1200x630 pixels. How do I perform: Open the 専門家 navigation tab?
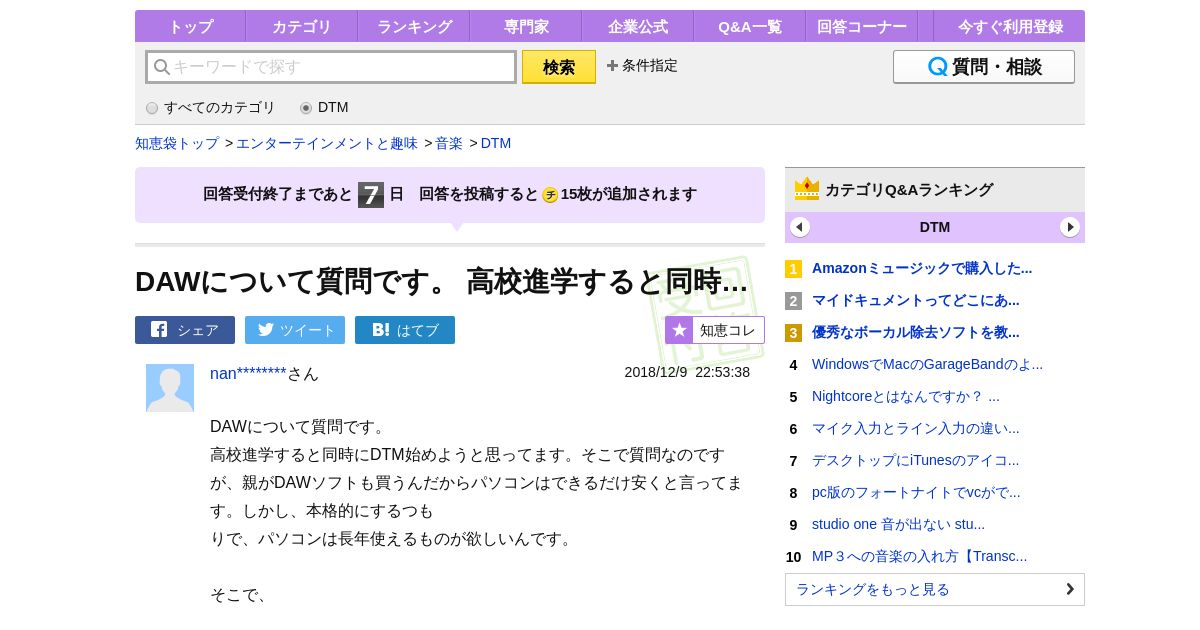pos(525,26)
